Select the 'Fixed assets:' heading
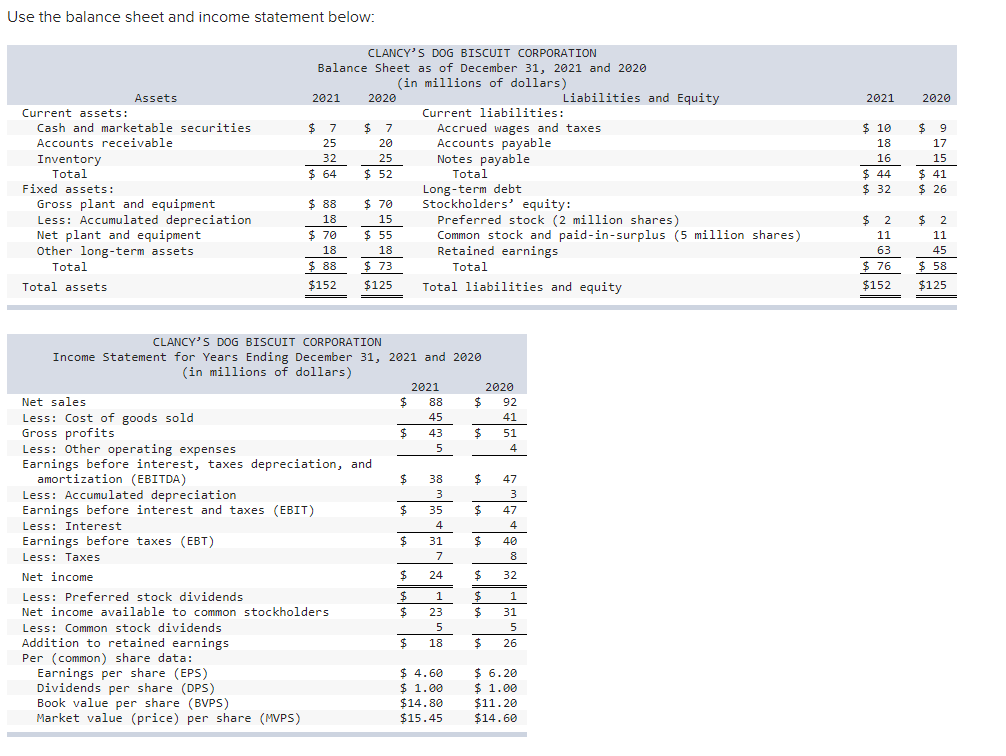 coord(68,189)
